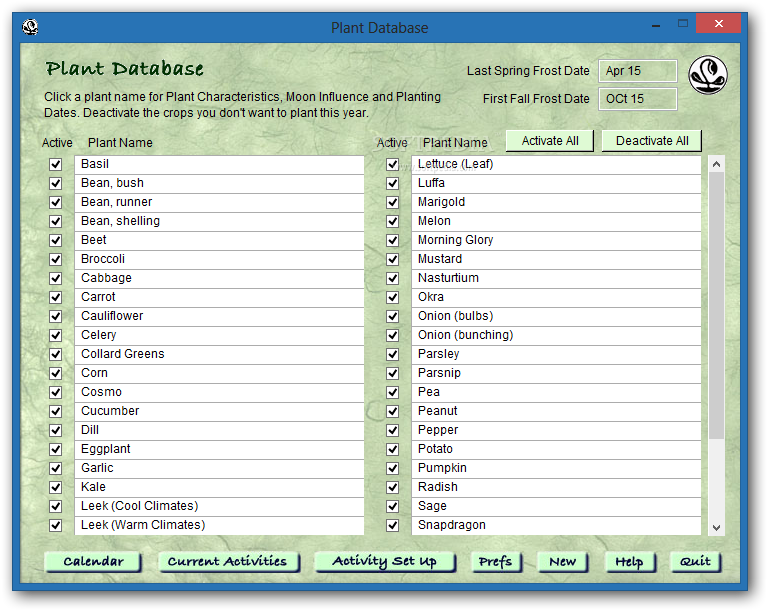The image size is (768, 611).
Task: Open the Cucumber entry
Action: pos(219,412)
